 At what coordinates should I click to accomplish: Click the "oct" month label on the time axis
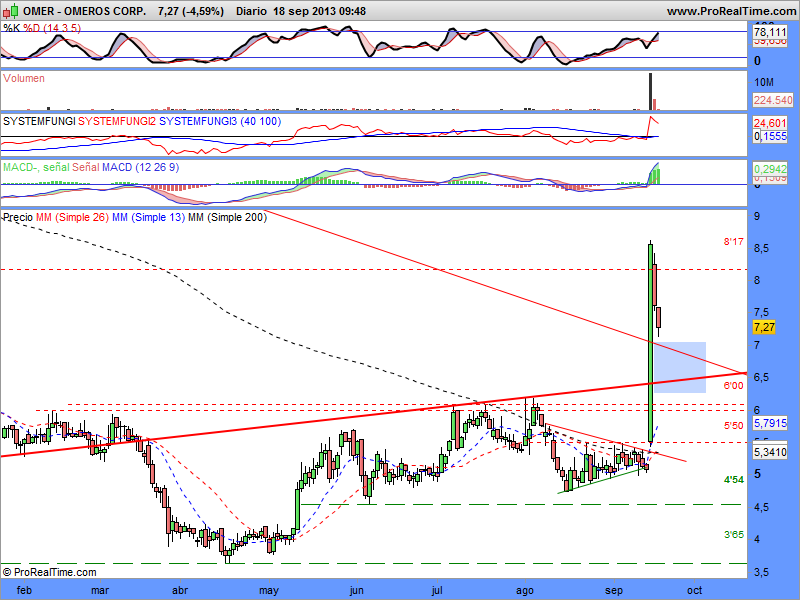(x=694, y=590)
